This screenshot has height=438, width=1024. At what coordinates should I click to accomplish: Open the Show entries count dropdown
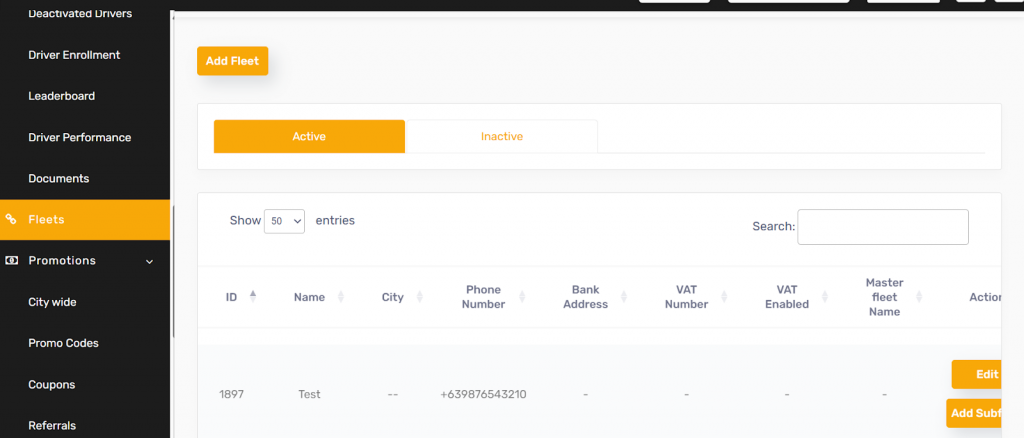pyautogui.click(x=284, y=221)
